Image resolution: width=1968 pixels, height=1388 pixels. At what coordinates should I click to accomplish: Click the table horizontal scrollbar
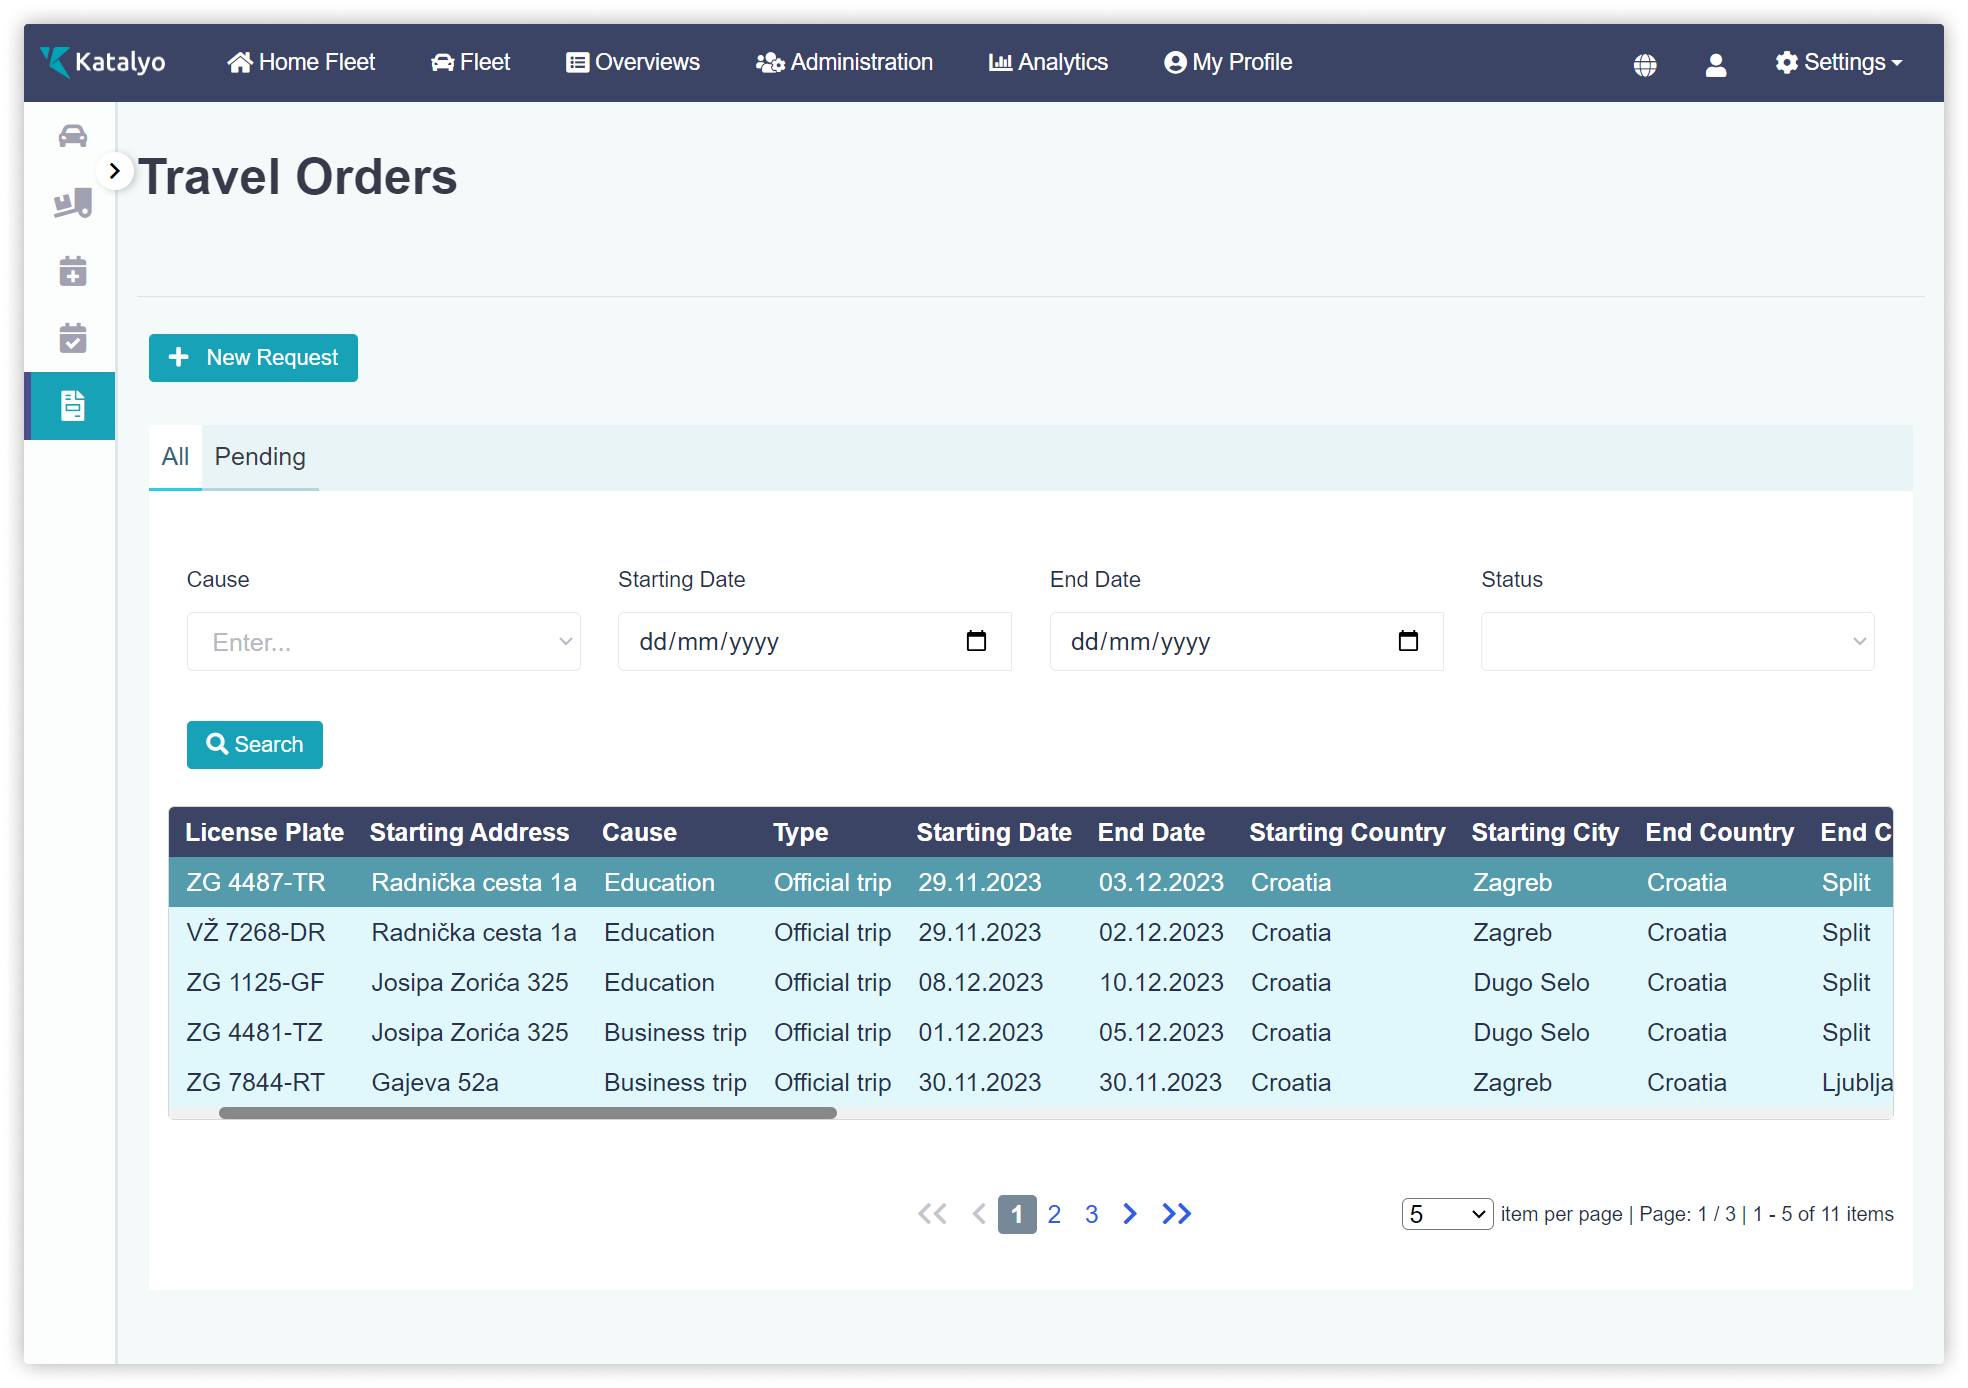click(527, 1113)
